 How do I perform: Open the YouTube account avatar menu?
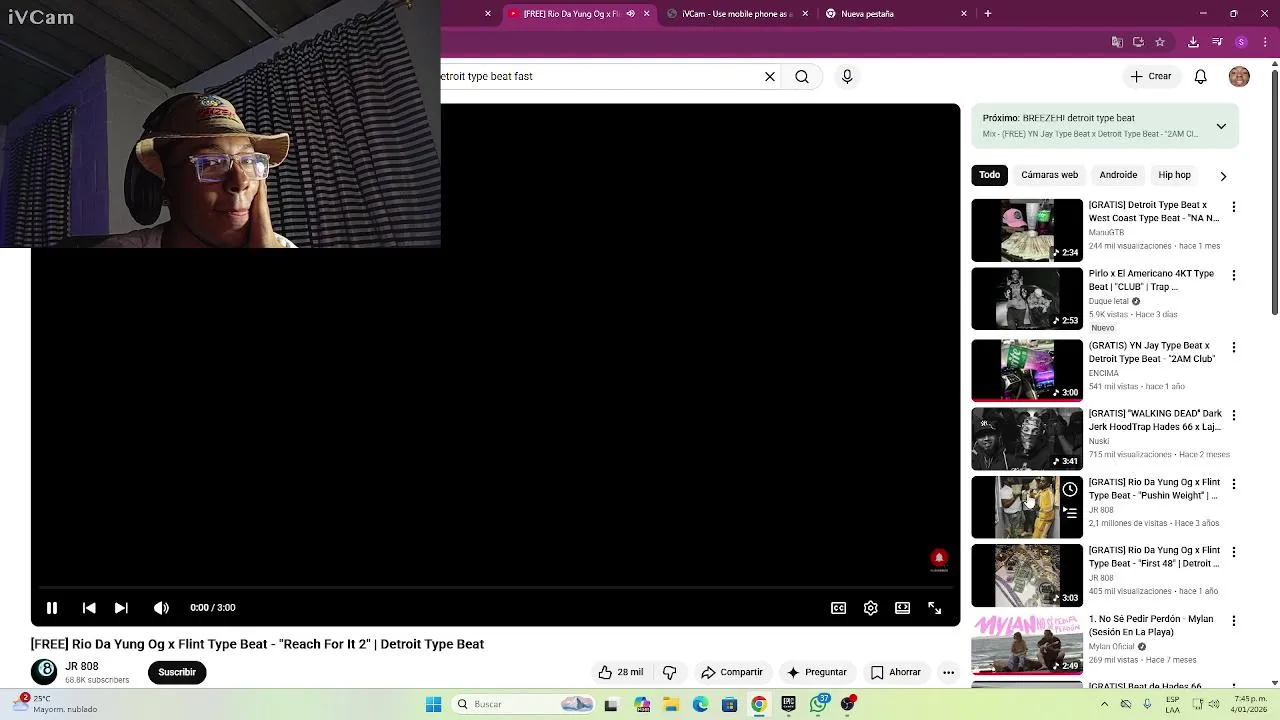point(1239,76)
